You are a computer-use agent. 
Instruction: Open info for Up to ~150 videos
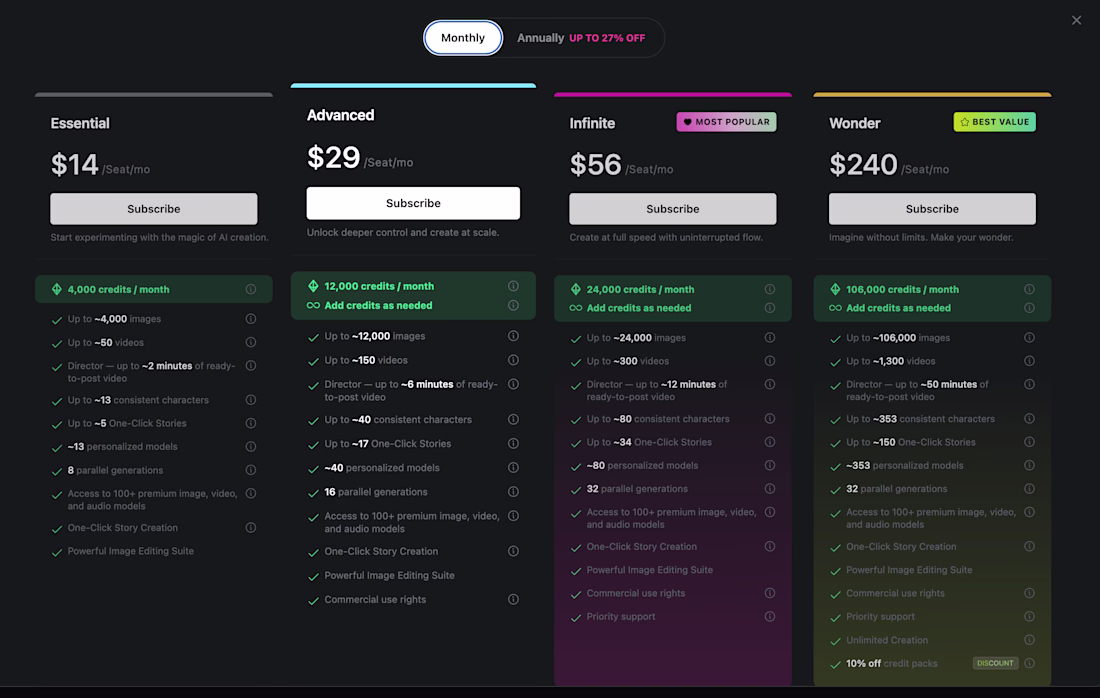[514, 360]
